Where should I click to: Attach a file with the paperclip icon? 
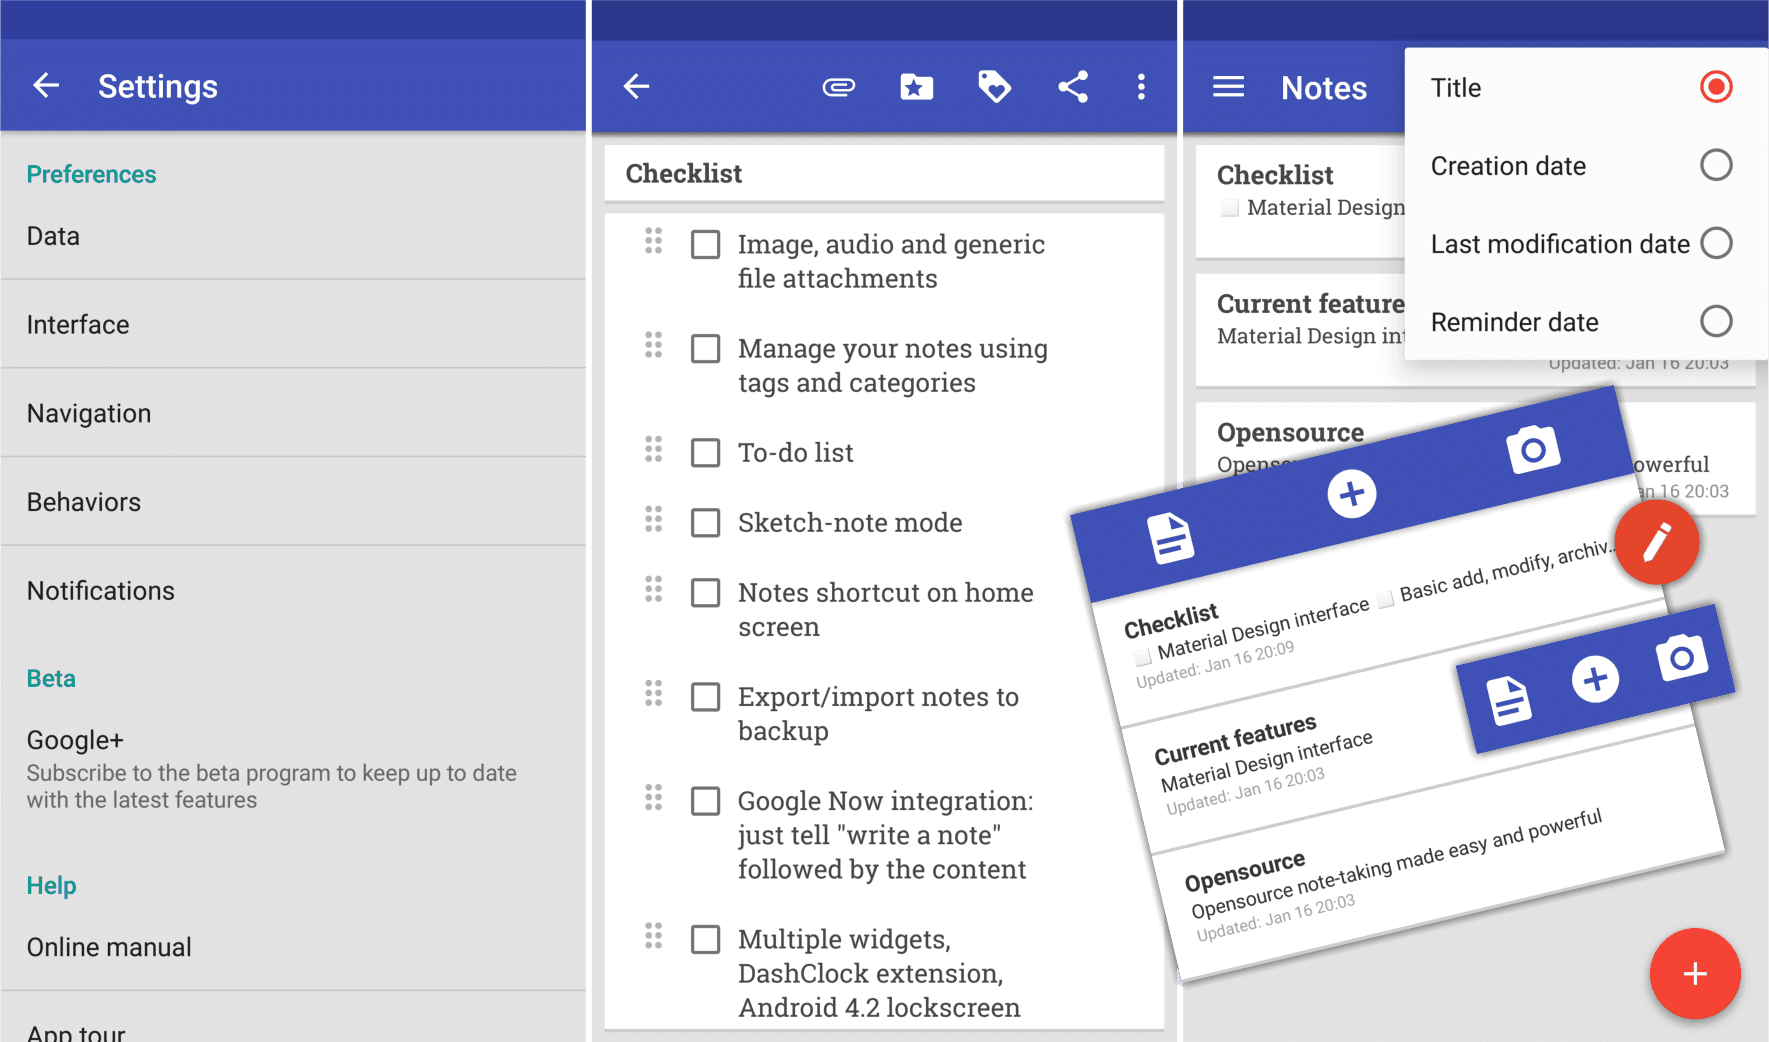tap(838, 86)
